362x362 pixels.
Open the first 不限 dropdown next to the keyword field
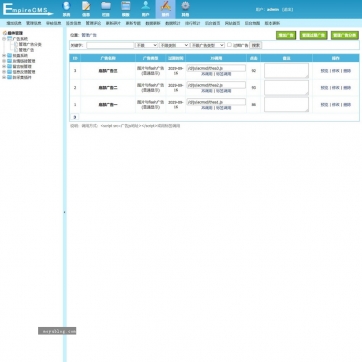[x=146, y=45]
